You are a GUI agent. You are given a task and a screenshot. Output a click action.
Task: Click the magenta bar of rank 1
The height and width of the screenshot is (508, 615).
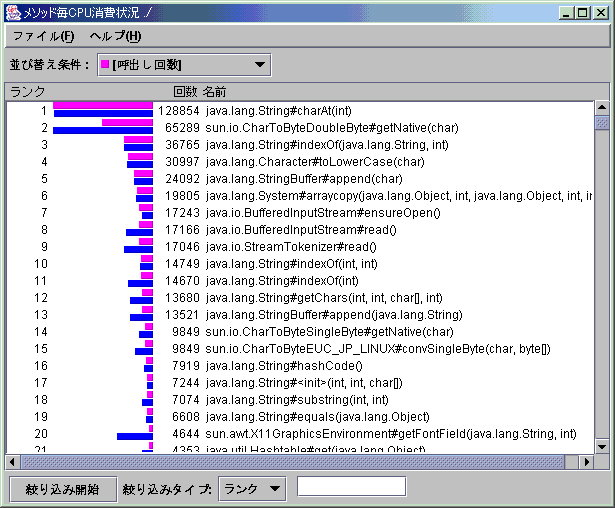(x=103, y=106)
